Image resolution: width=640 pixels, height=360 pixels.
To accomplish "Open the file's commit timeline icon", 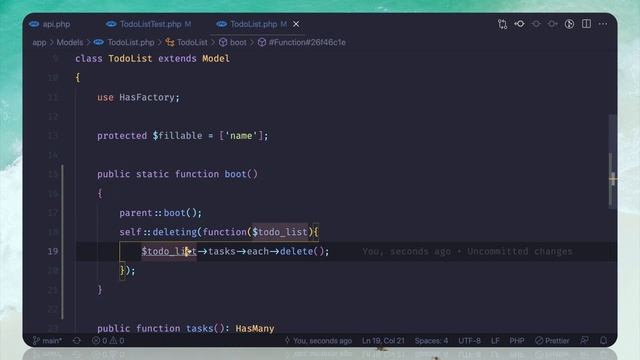I will (519, 24).
